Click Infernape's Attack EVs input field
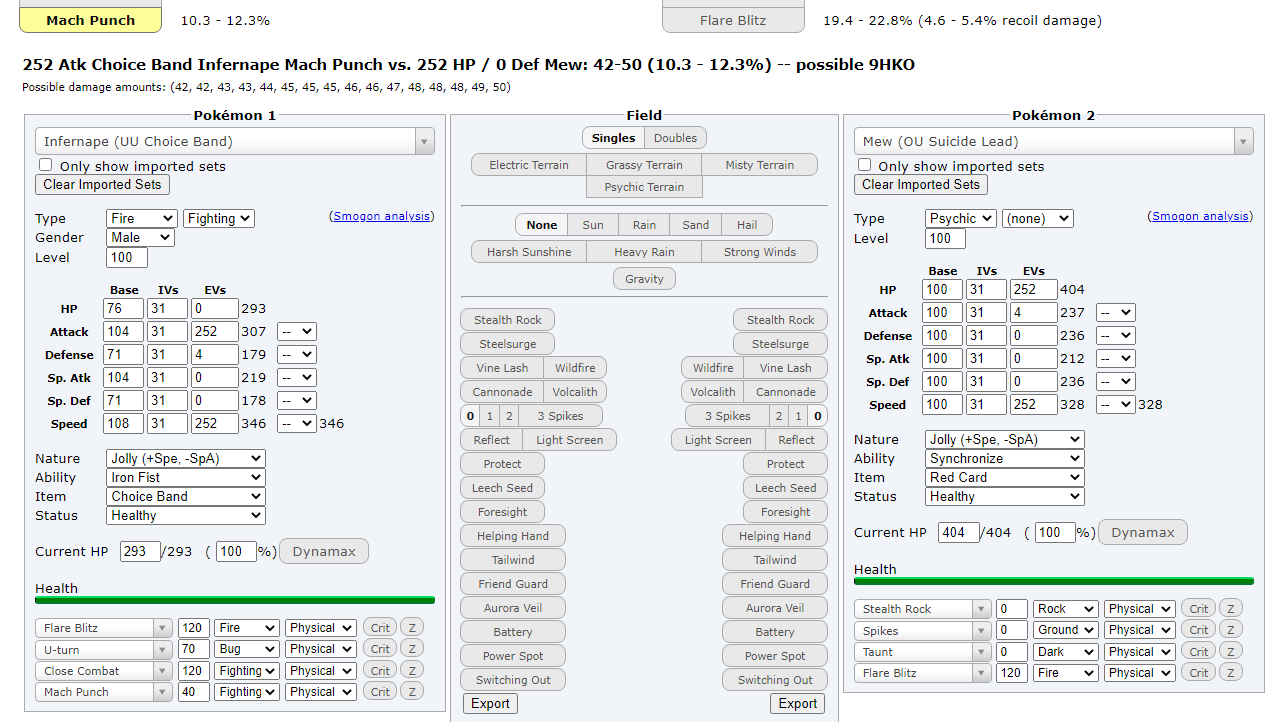 click(x=213, y=332)
